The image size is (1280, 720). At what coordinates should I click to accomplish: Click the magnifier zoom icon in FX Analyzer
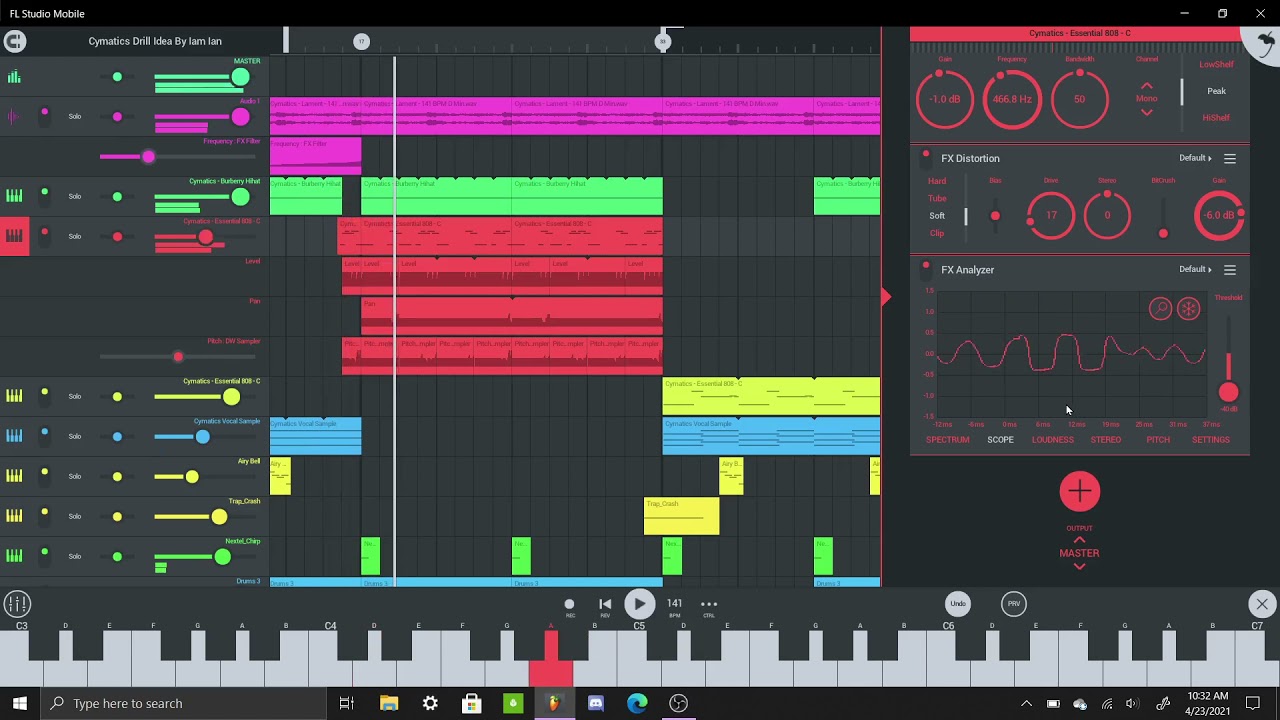[1160, 309]
